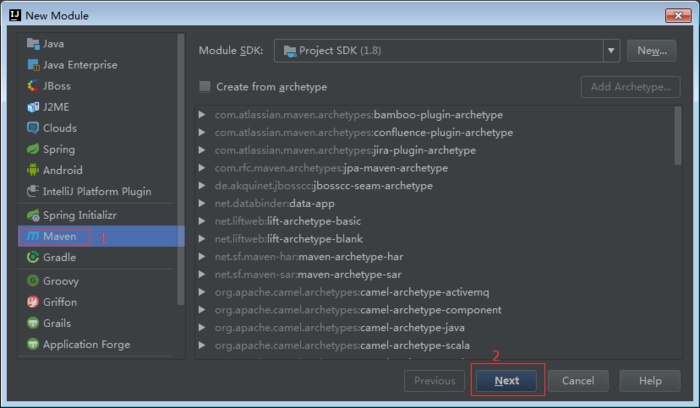Select the J2ME module type icon

(x=33, y=107)
